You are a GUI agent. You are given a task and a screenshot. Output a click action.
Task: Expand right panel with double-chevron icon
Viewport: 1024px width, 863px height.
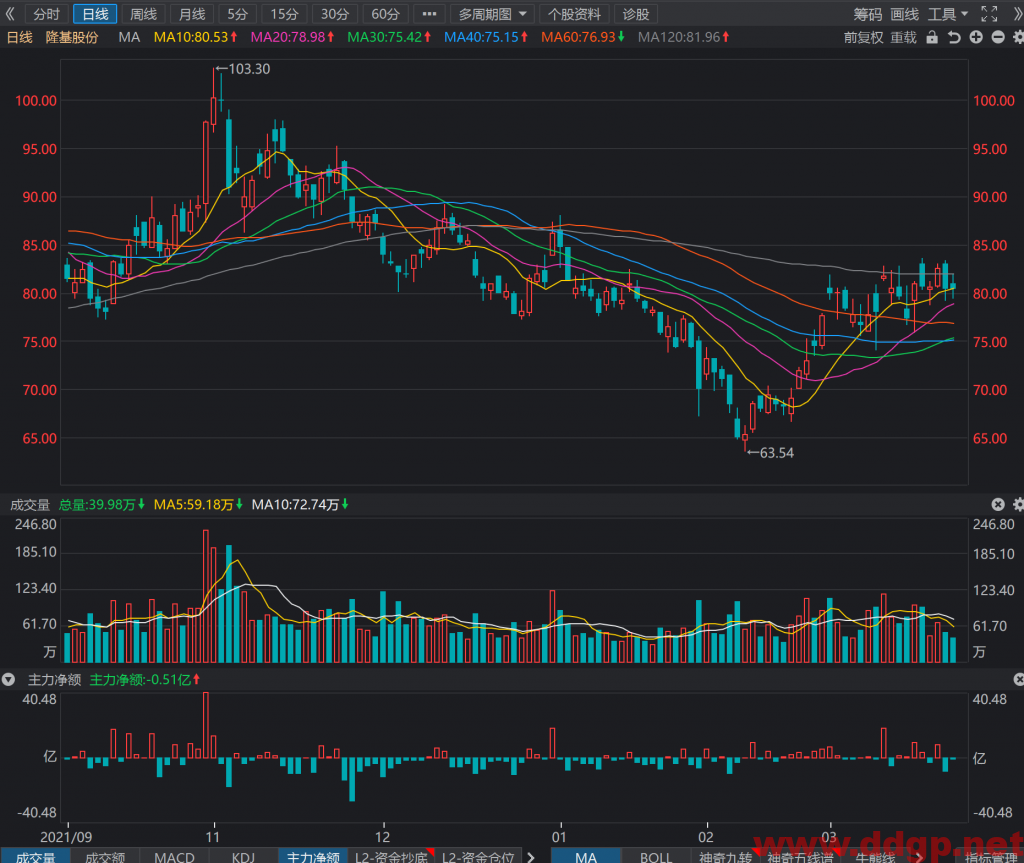click(x=1016, y=14)
